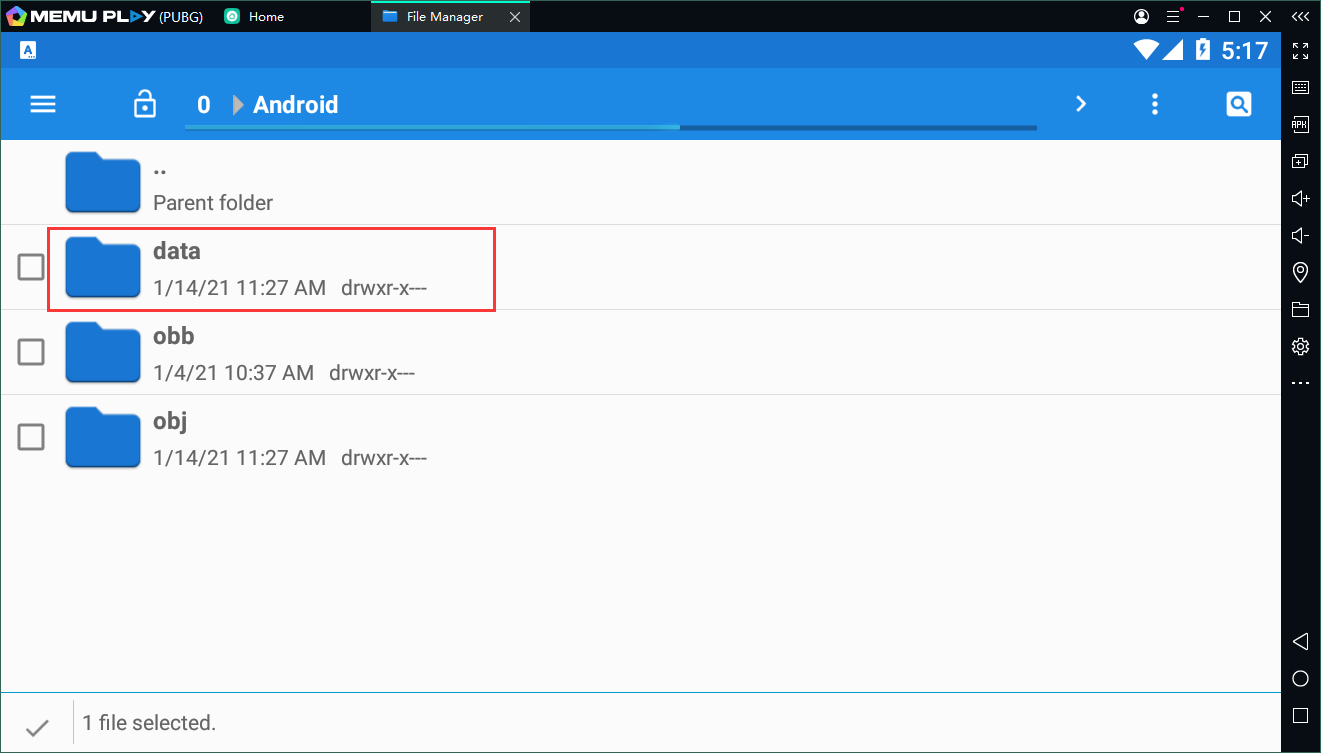The image size is (1321, 753).
Task: Tick the checkbox for data folder
Action: (x=31, y=267)
